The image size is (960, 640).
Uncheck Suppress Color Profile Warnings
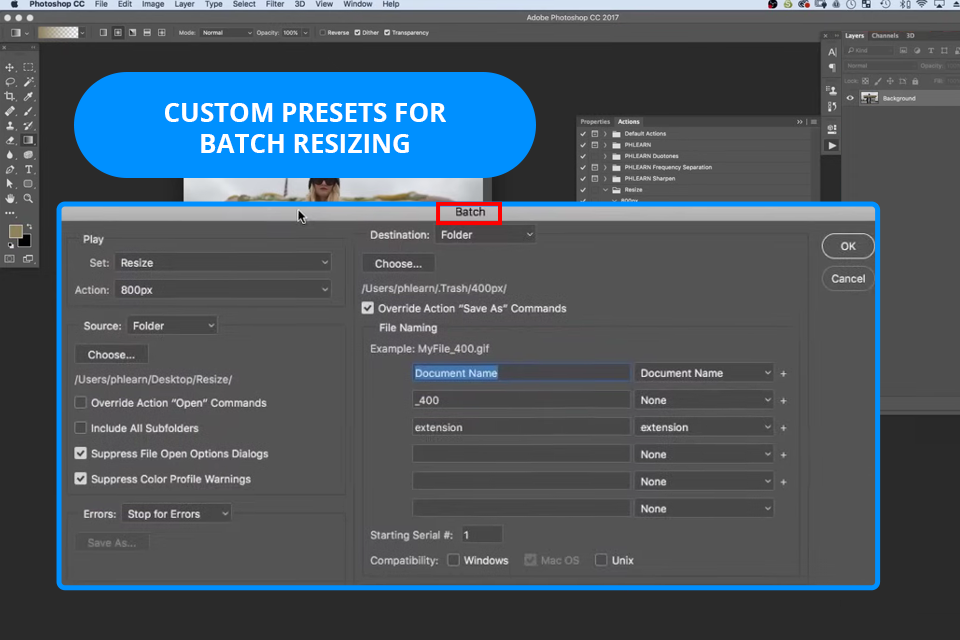click(x=81, y=479)
